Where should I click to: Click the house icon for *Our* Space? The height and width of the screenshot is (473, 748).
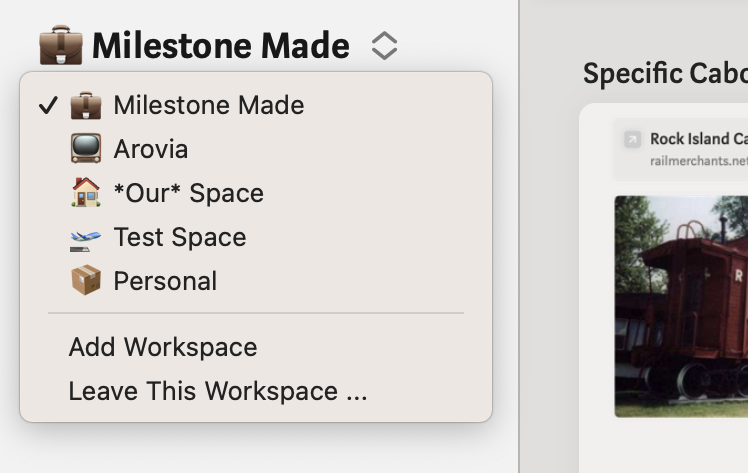pos(86,193)
